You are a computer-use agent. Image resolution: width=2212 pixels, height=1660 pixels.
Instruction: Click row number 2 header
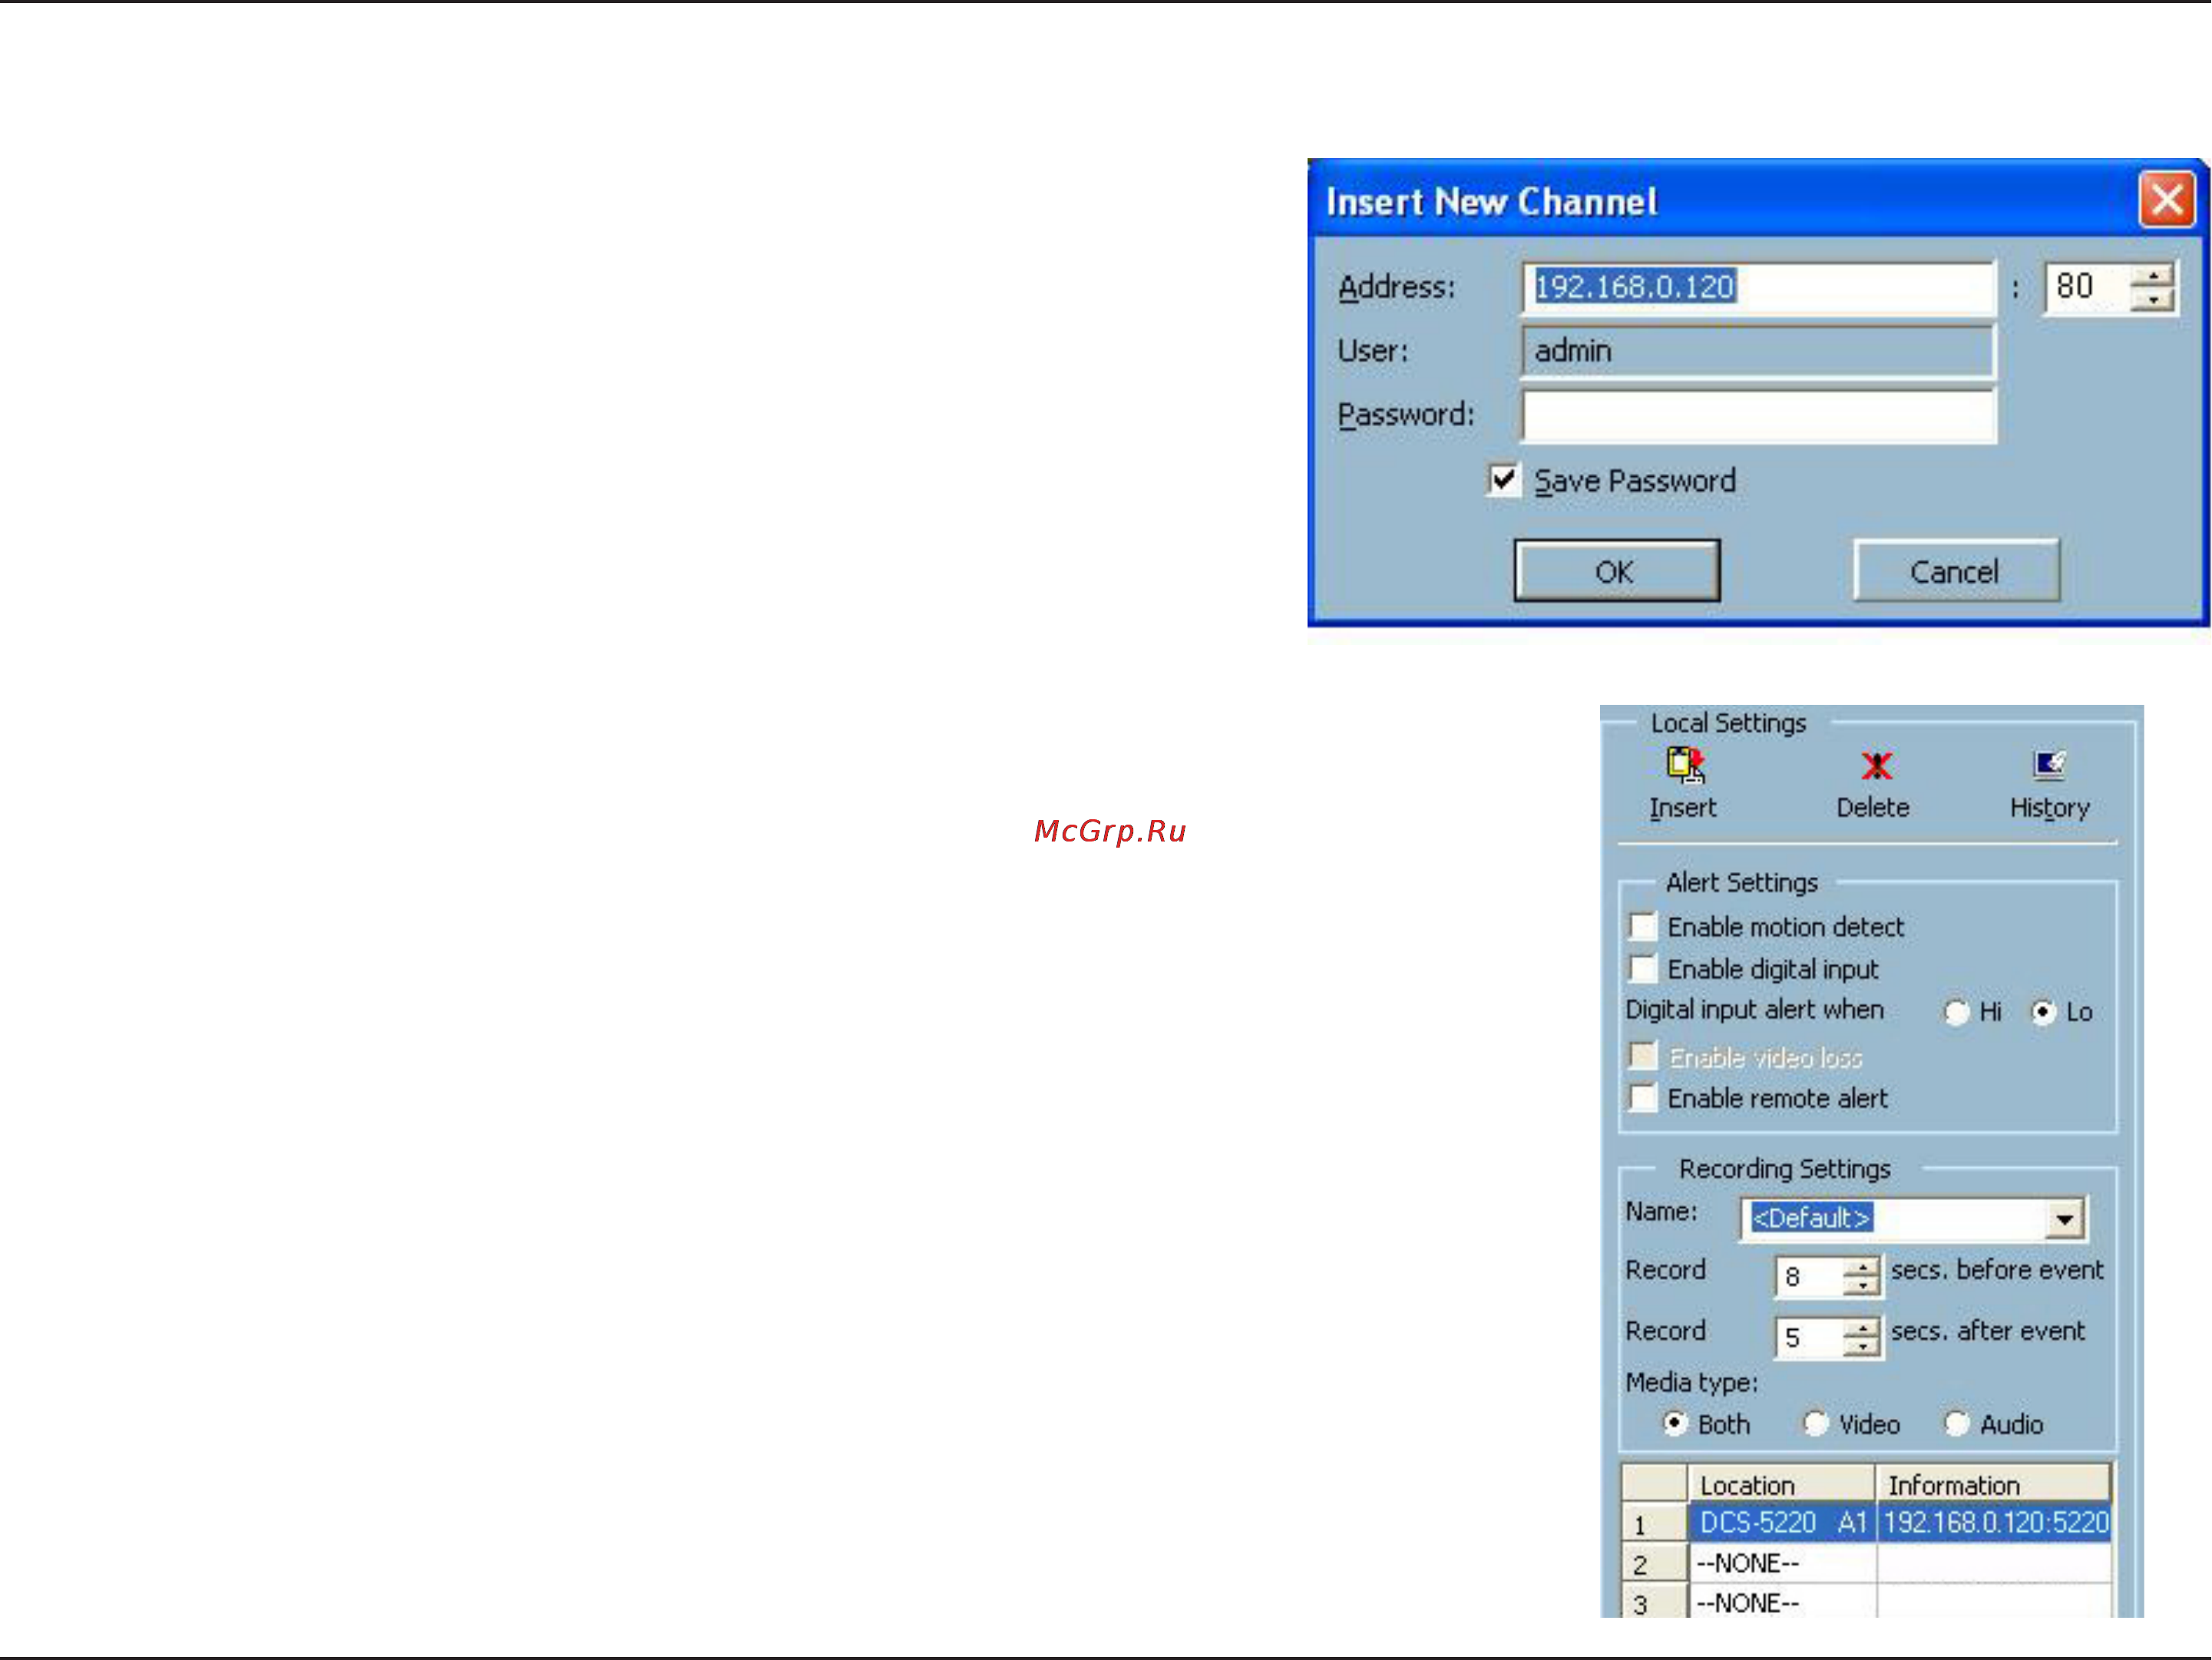(x=1654, y=1564)
